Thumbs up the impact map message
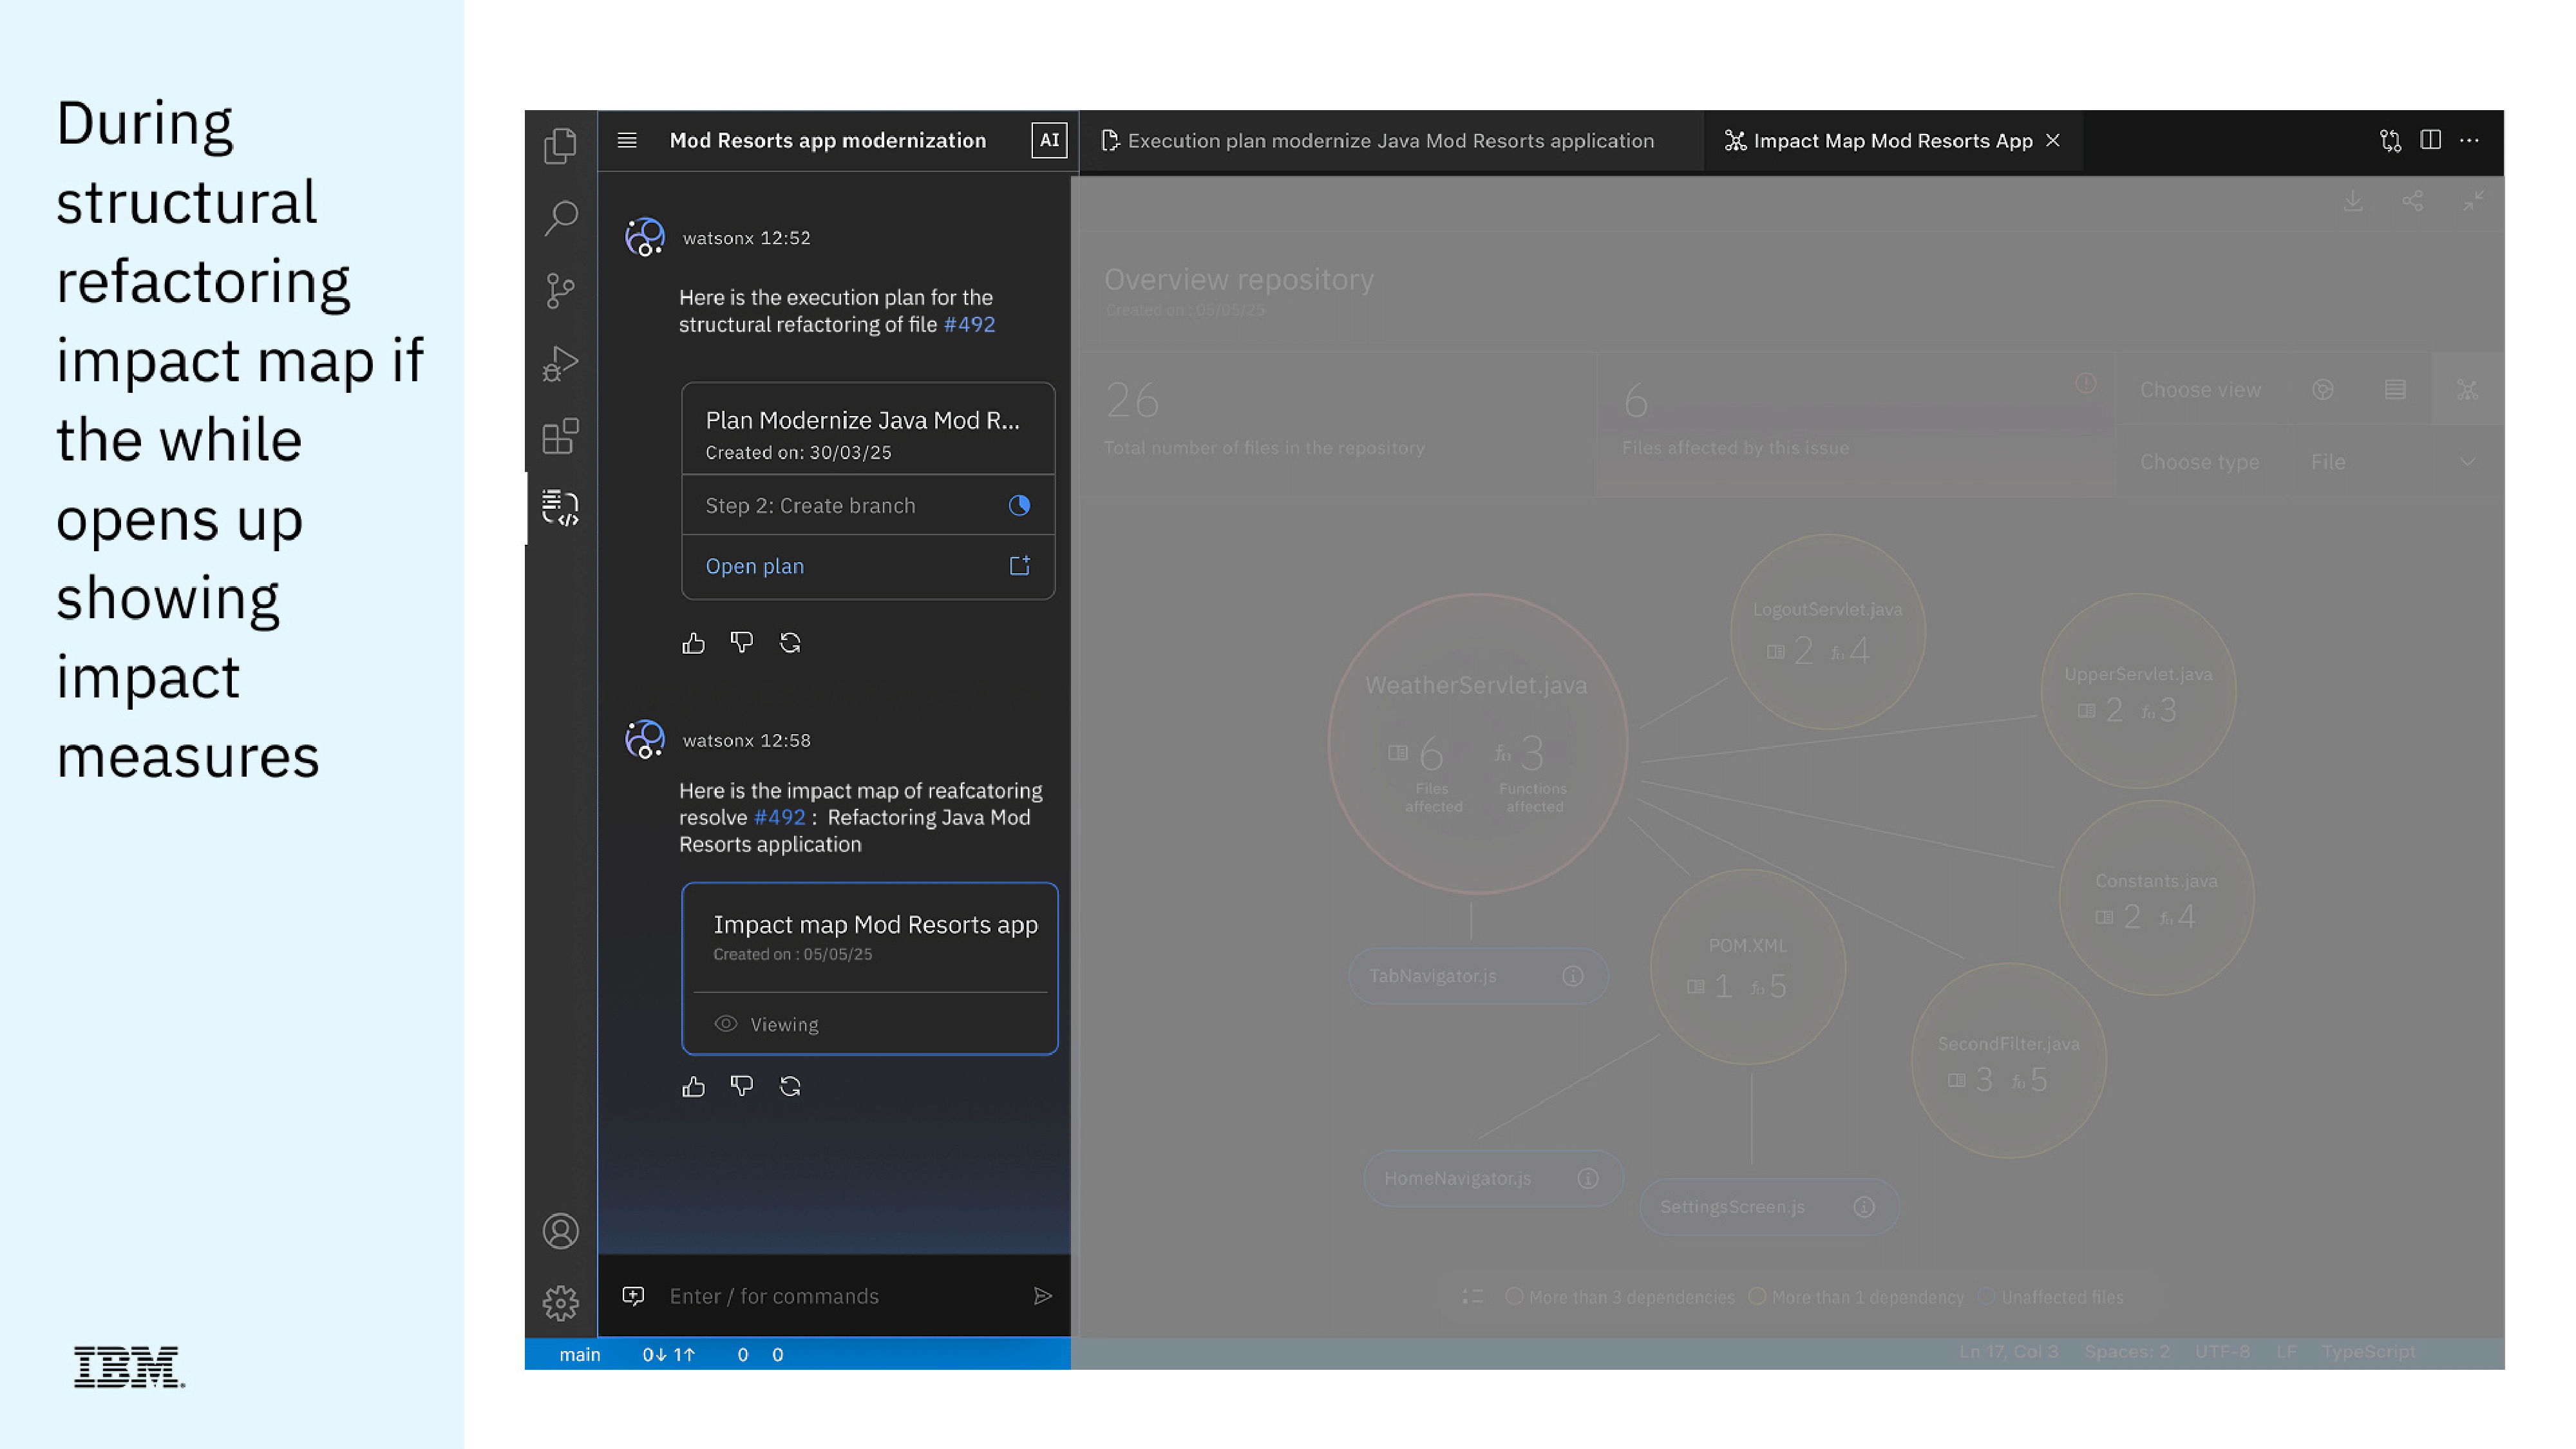The height and width of the screenshot is (1449, 2576). pyautogui.click(x=693, y=1086)
